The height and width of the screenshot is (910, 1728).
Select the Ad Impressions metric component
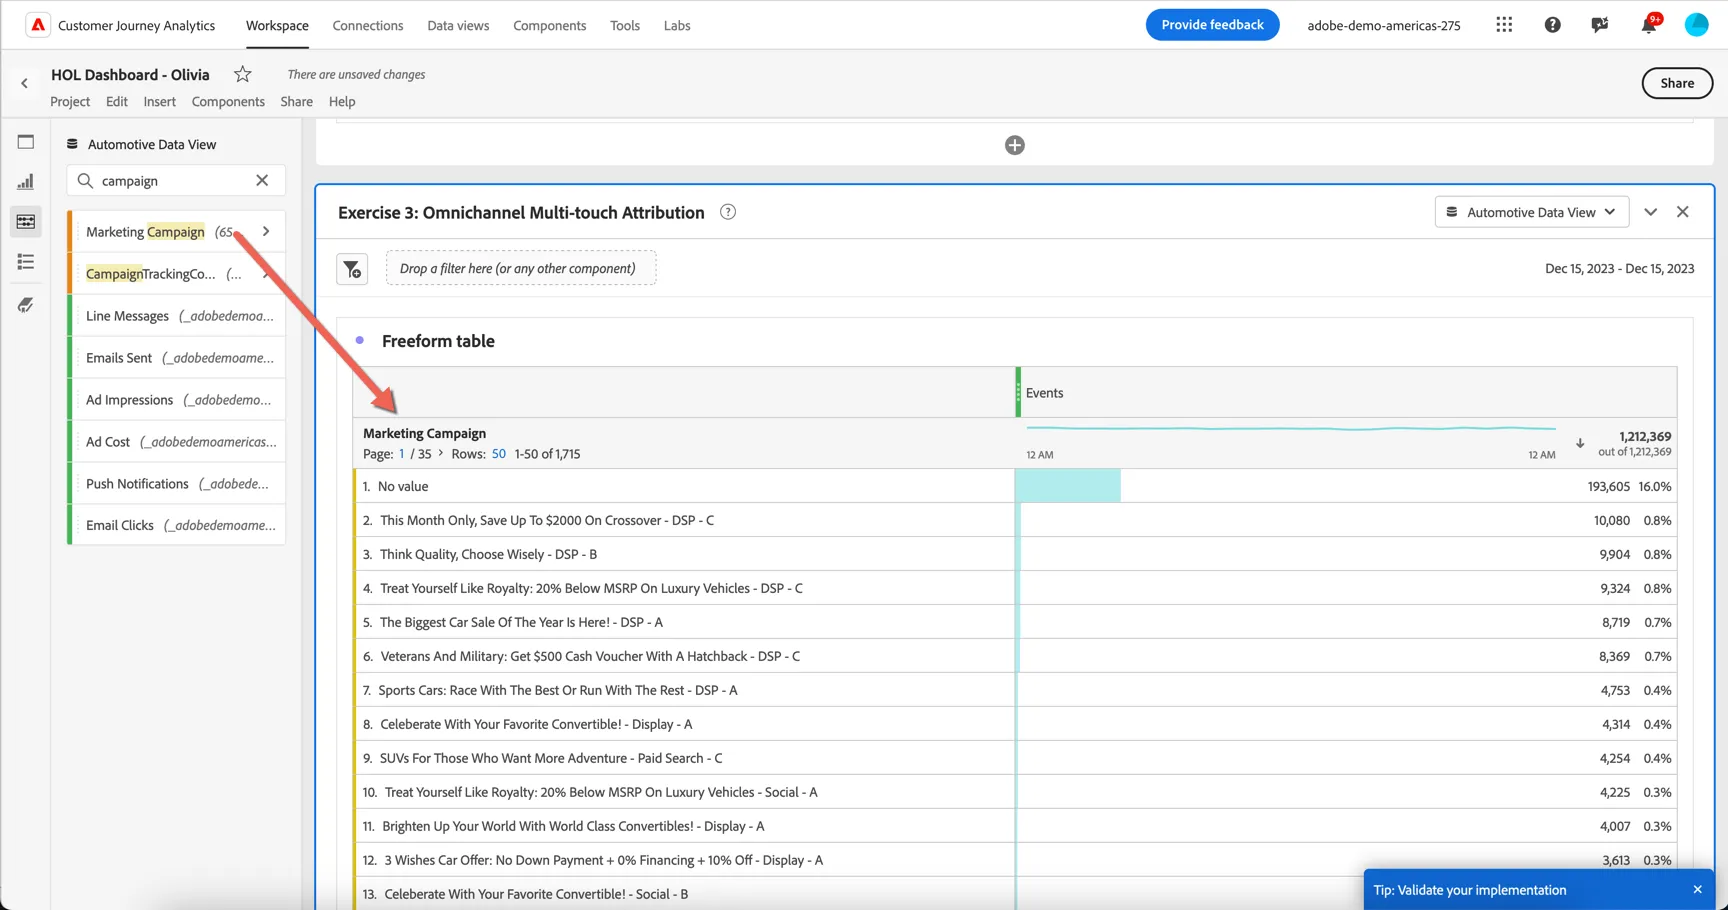click(177, 400)
